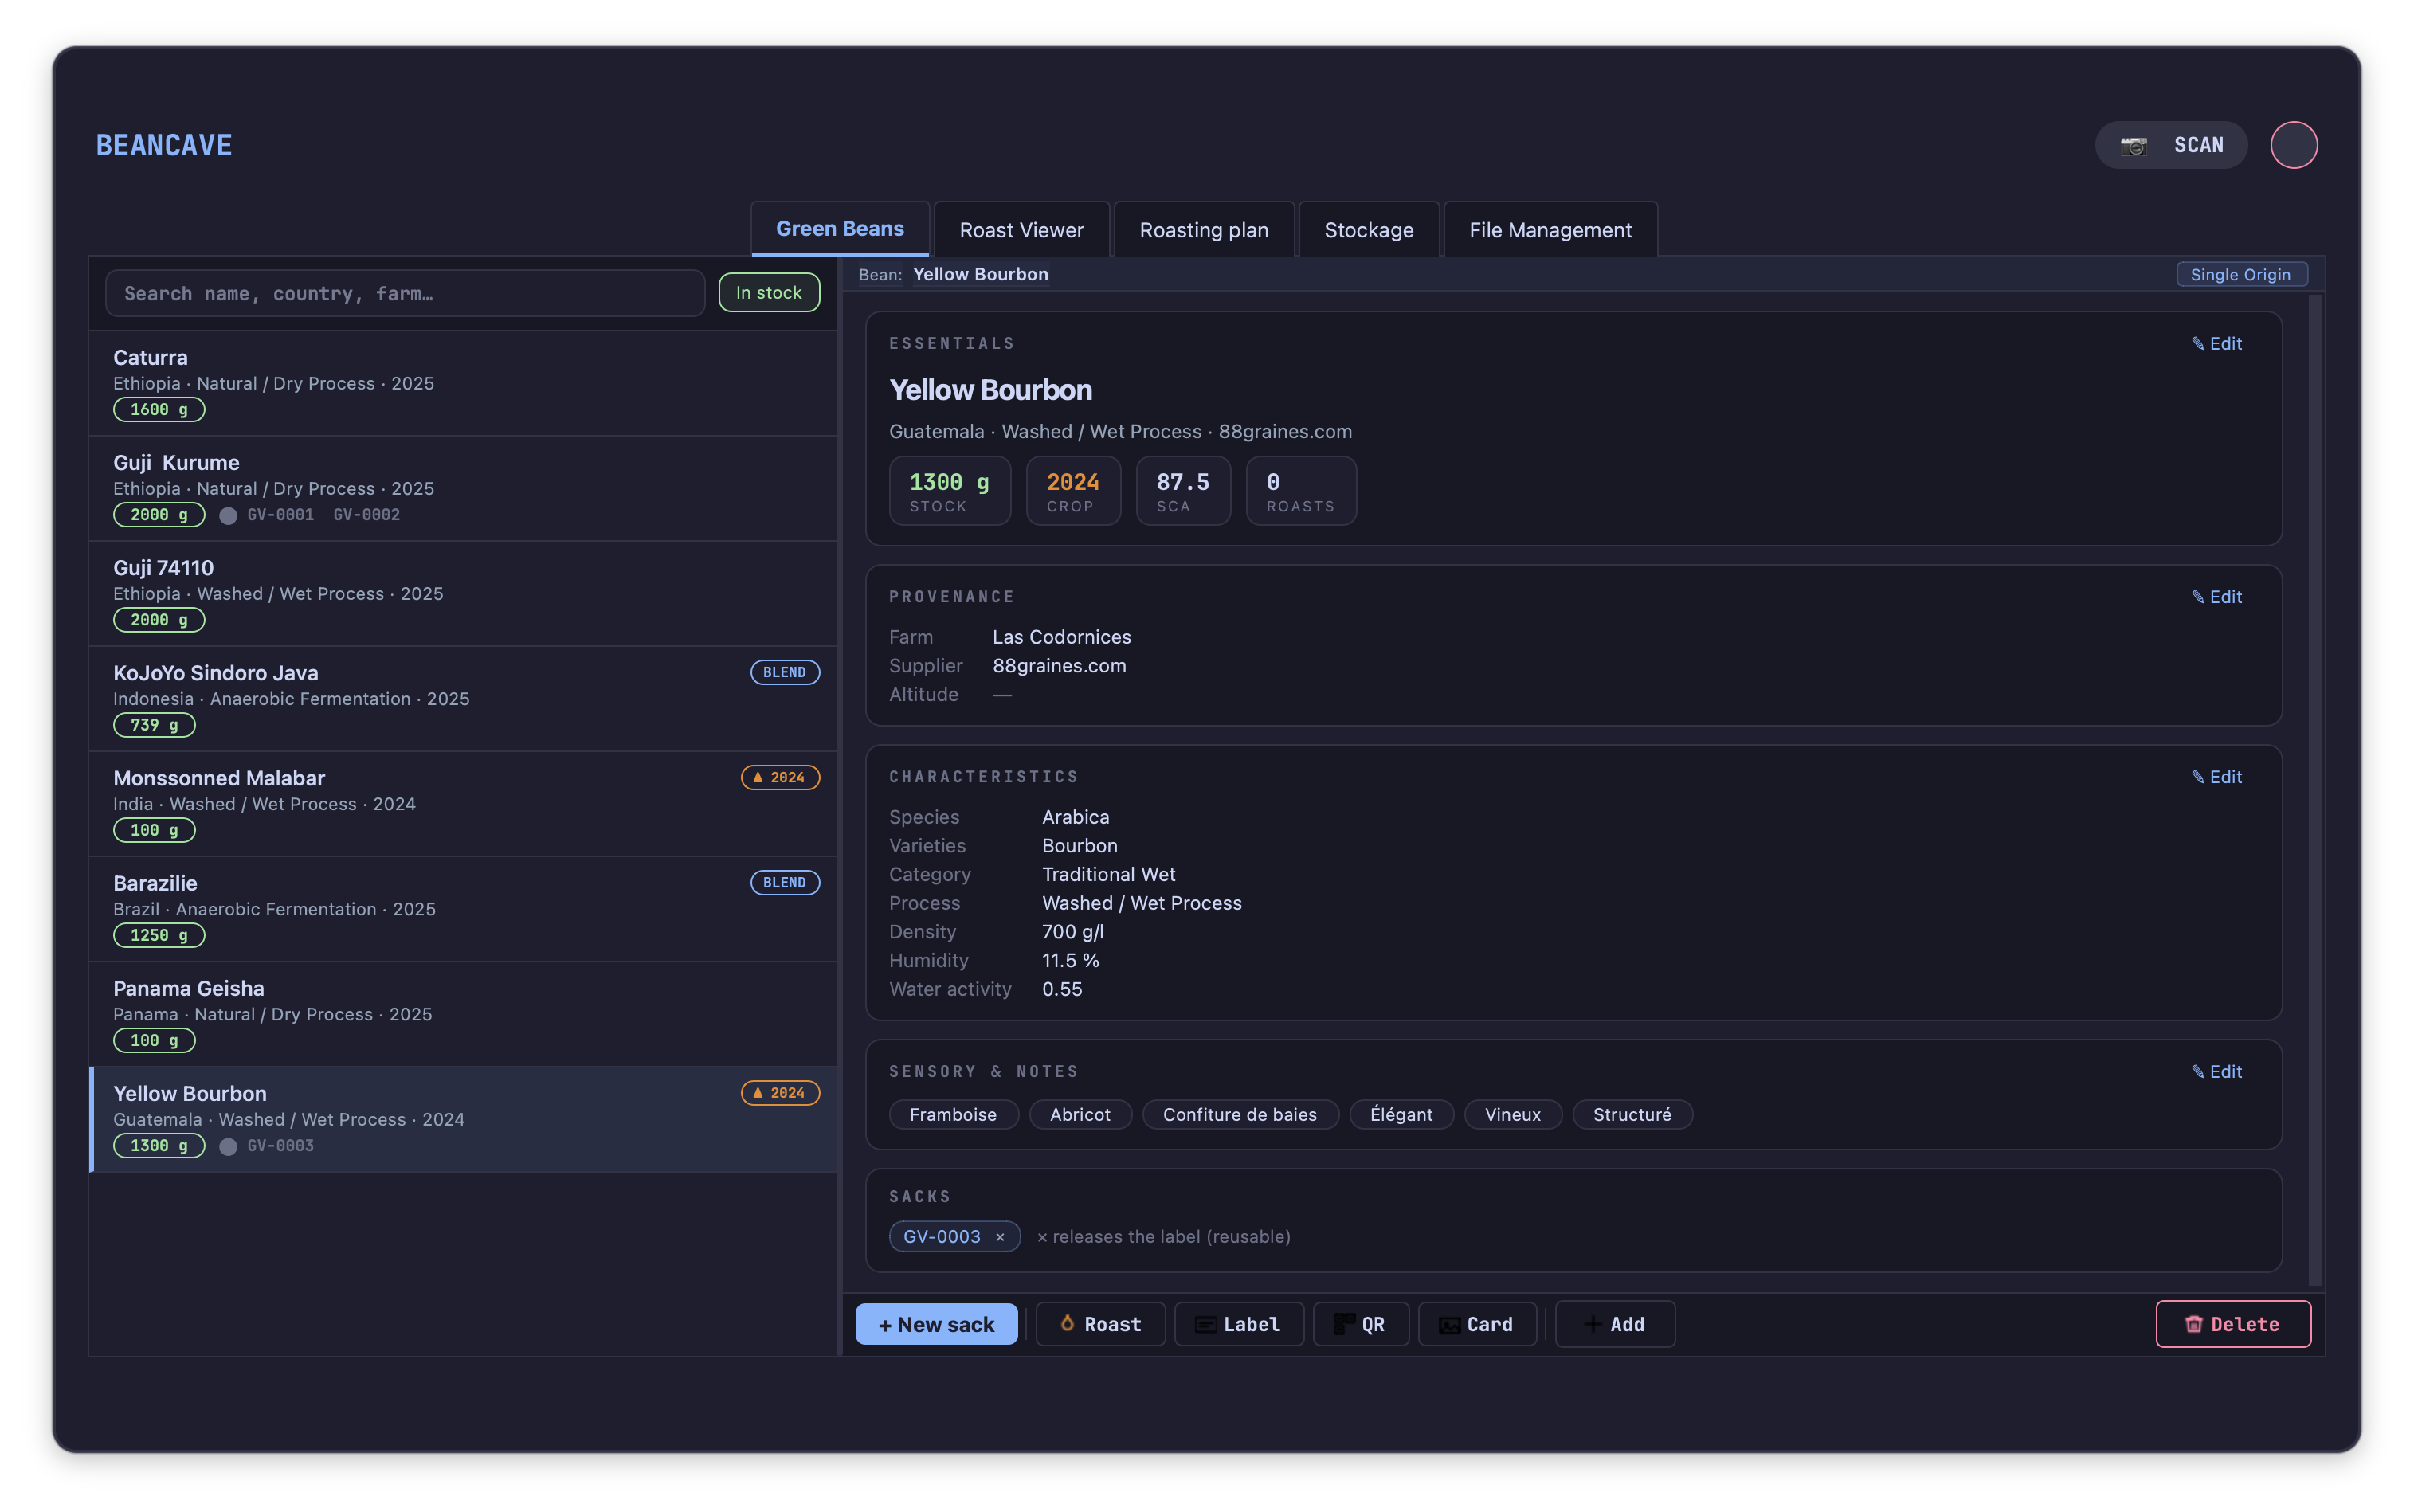Edit the Provenance section
This screenshot has width=2414, height=1512.
(x=2216, y=596)
